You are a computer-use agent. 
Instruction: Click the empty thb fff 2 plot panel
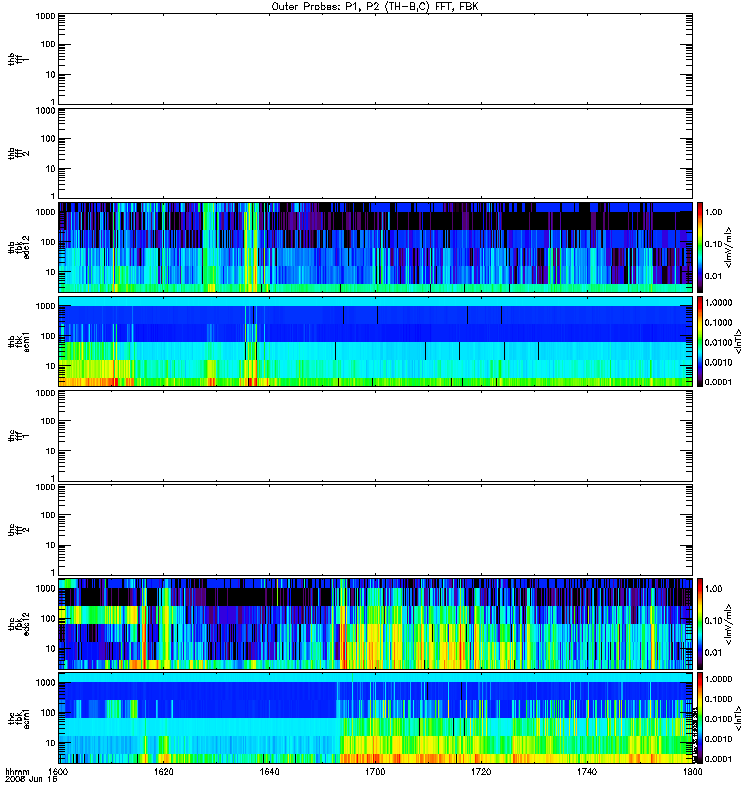375,153
